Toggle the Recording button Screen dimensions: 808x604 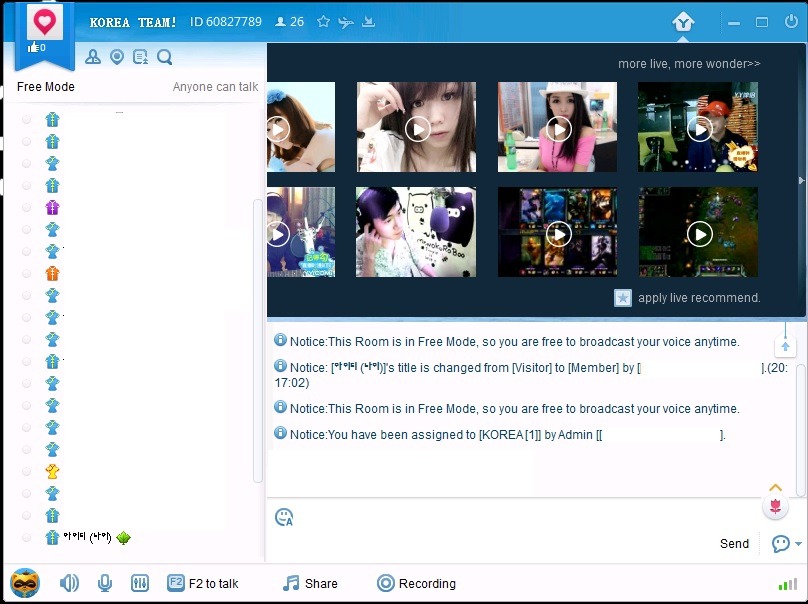[416, 583]
